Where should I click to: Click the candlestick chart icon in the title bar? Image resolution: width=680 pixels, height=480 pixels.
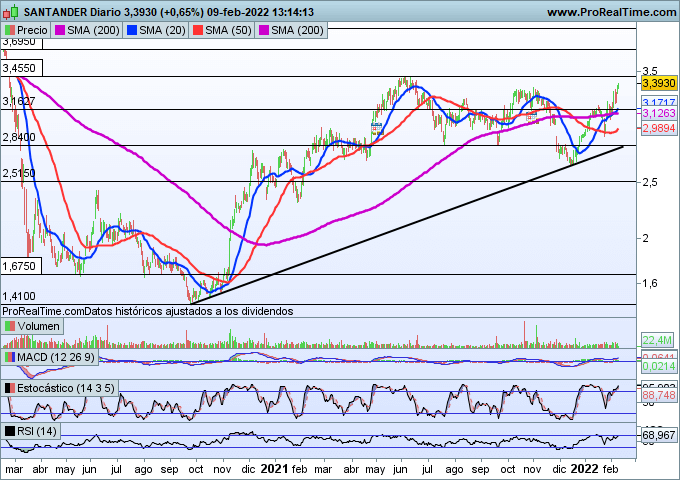pyautogui.click(x=10, y=12)
